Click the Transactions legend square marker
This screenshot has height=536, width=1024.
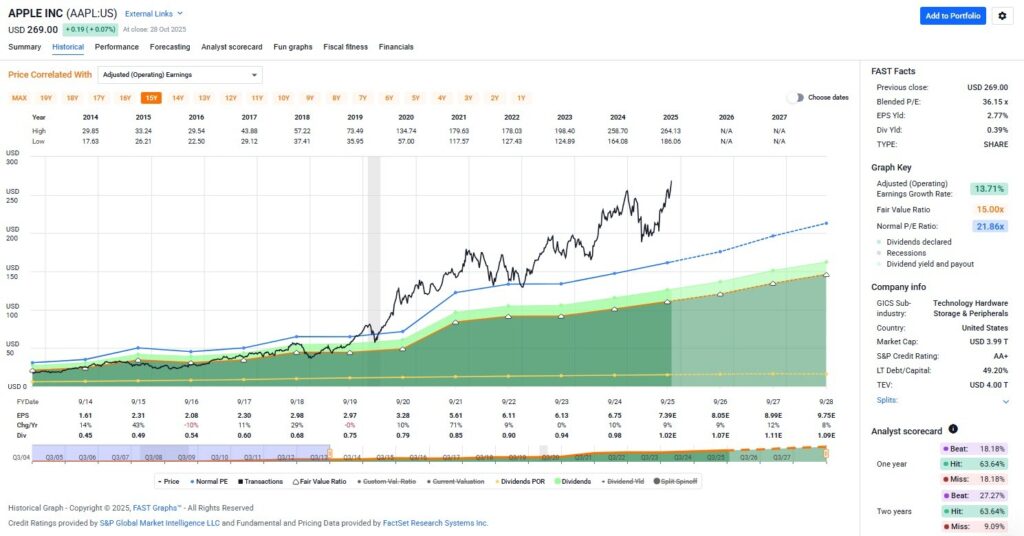tap(237, 481)
